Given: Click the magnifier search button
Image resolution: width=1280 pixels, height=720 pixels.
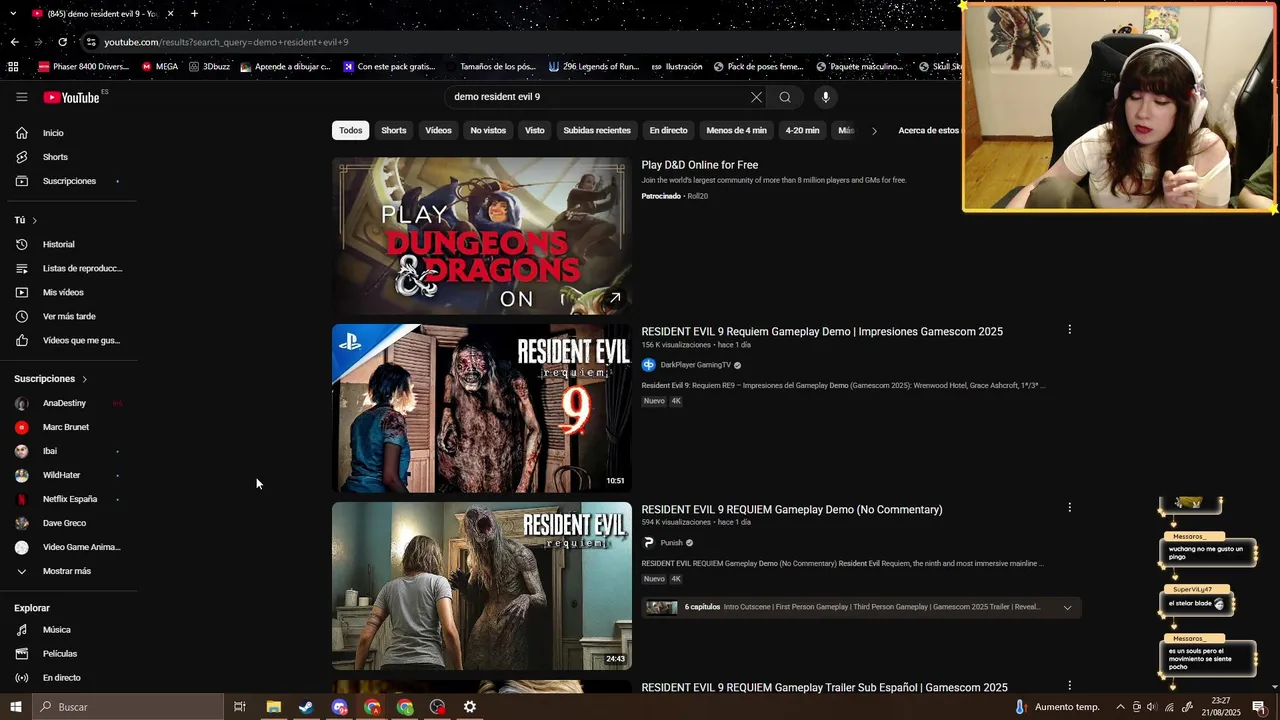Looking at the screenshot, I should 785,97.
